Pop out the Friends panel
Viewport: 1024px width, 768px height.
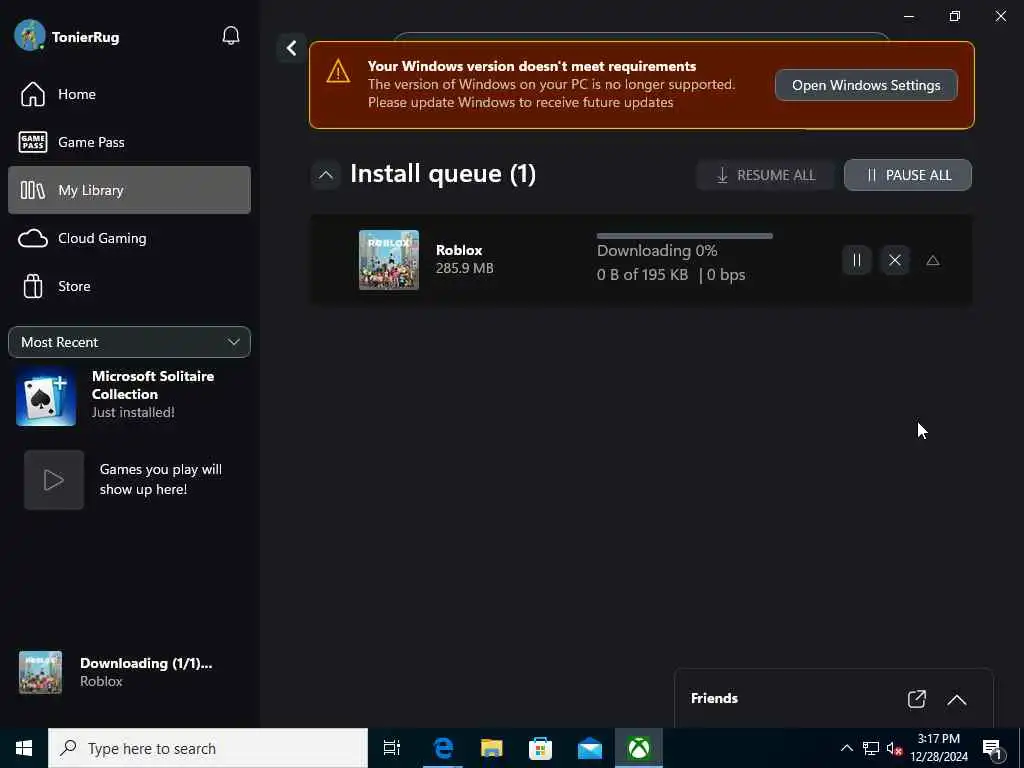tap(917, 699)
